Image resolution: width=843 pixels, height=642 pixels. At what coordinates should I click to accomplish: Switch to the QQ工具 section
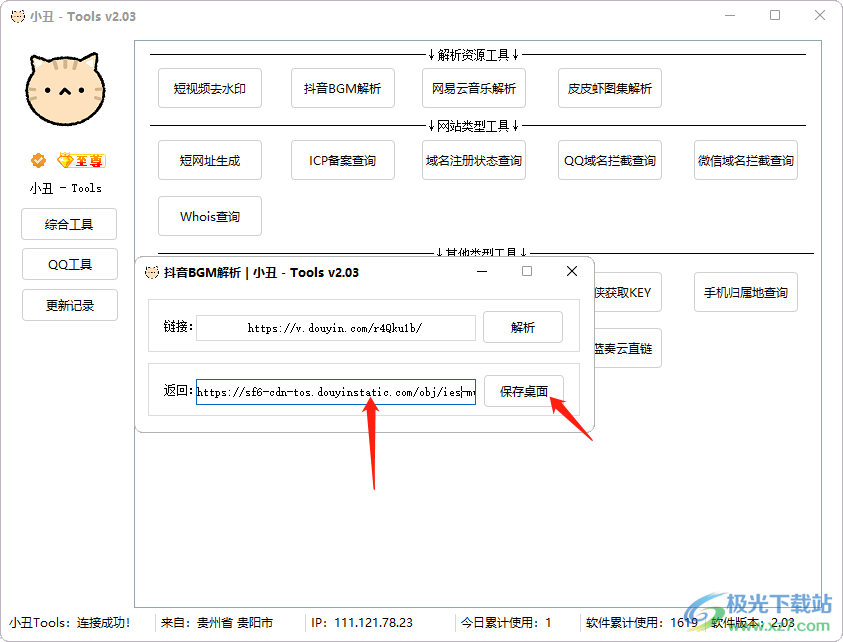tap(70, 264)
